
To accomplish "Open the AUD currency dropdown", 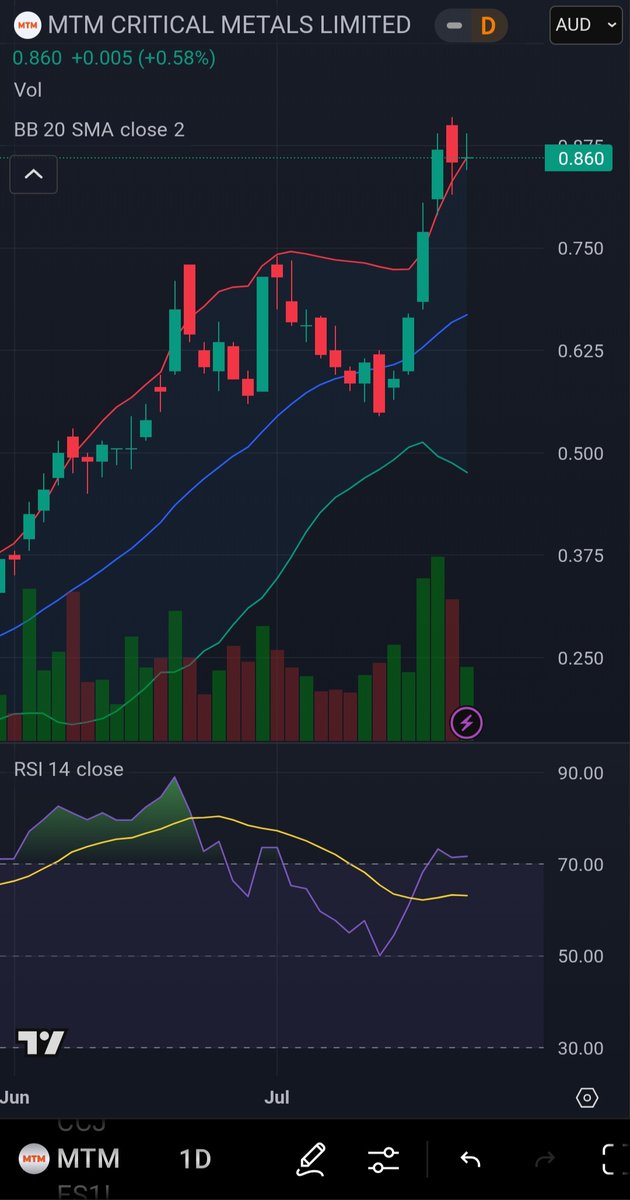I will click(x=587, y=25).
